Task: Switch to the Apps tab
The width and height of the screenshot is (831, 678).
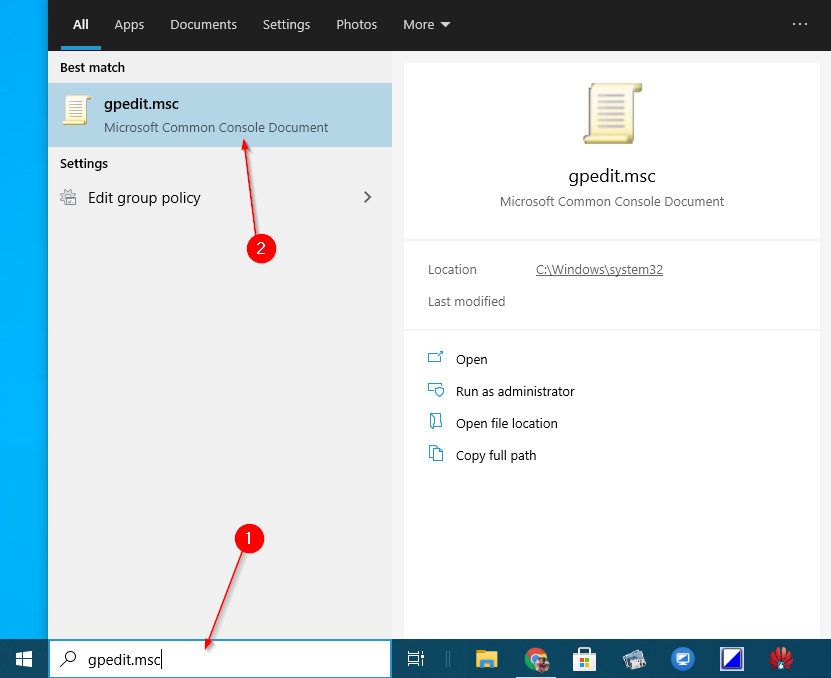Action: point(129,24)
